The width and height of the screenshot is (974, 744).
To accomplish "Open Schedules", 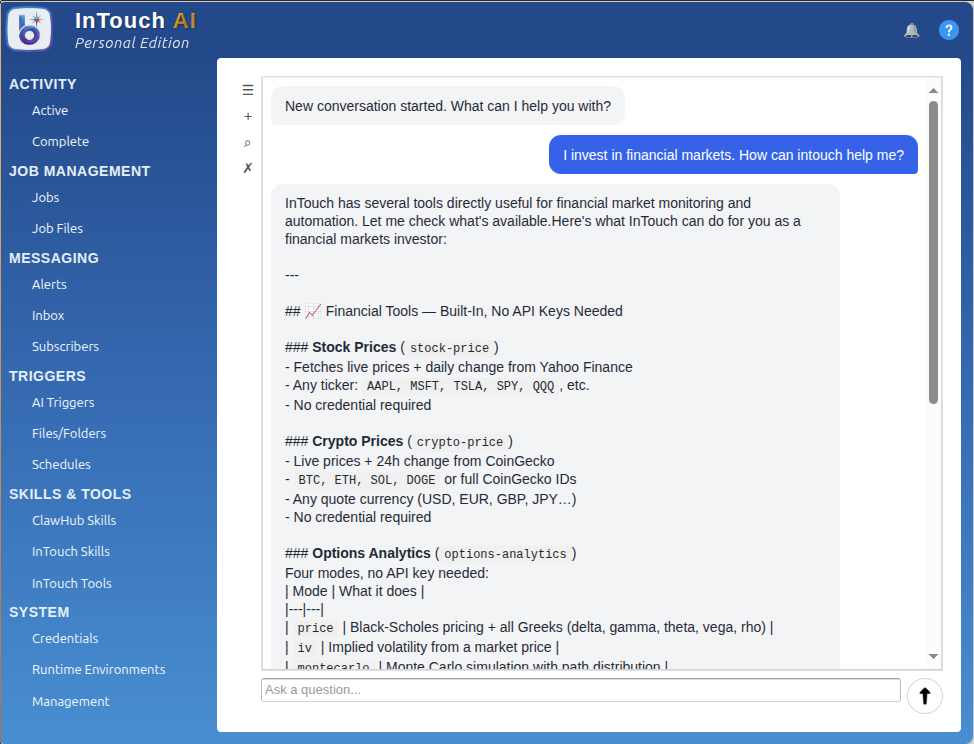I will pos(61,465).
